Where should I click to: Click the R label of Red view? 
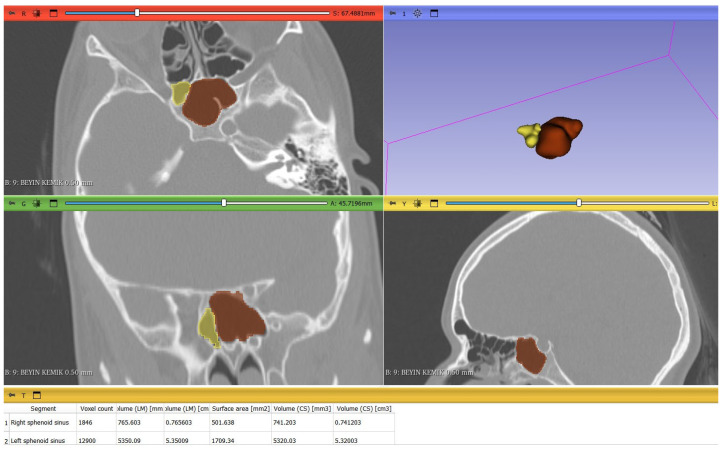pos(24,13)
